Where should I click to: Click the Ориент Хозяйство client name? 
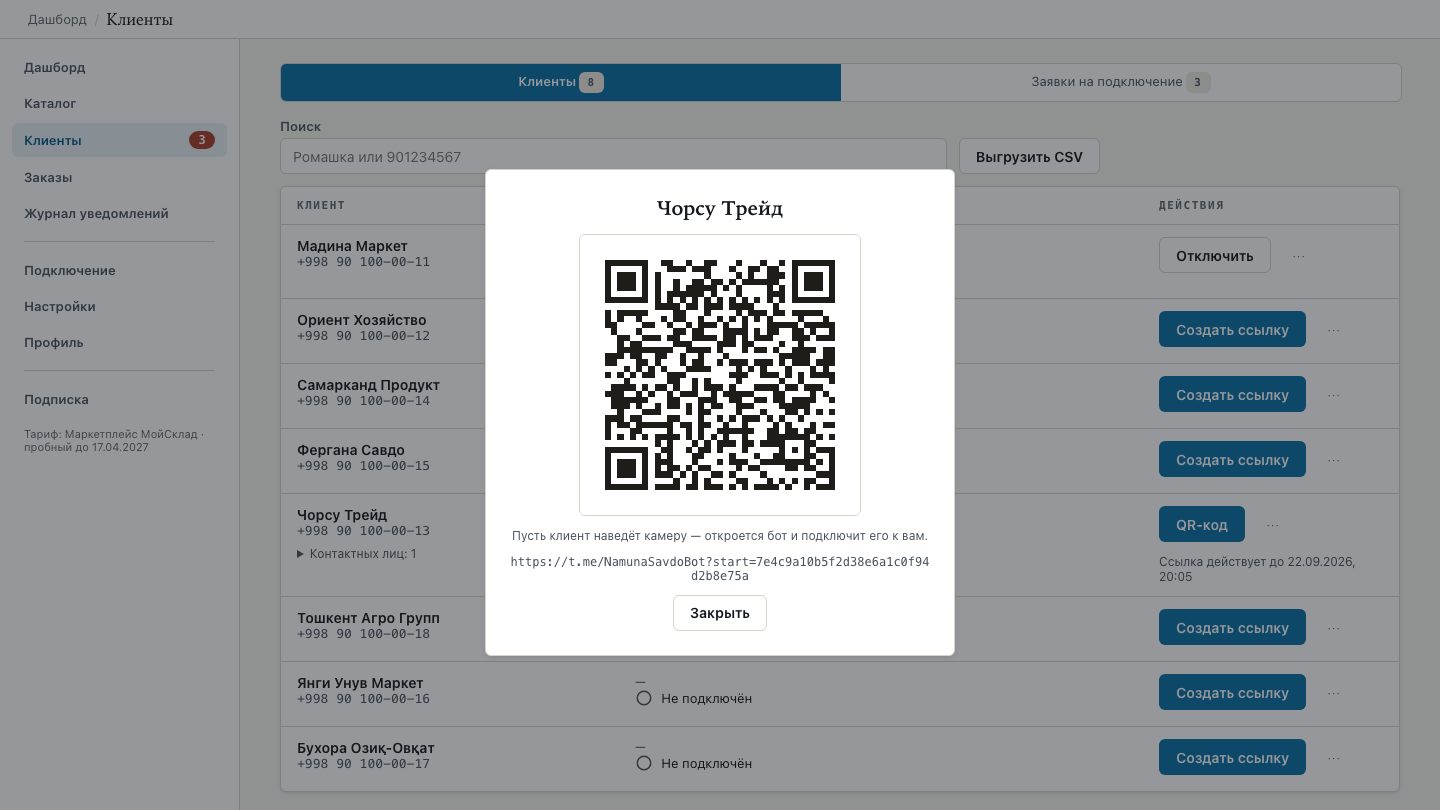(362, 320)
